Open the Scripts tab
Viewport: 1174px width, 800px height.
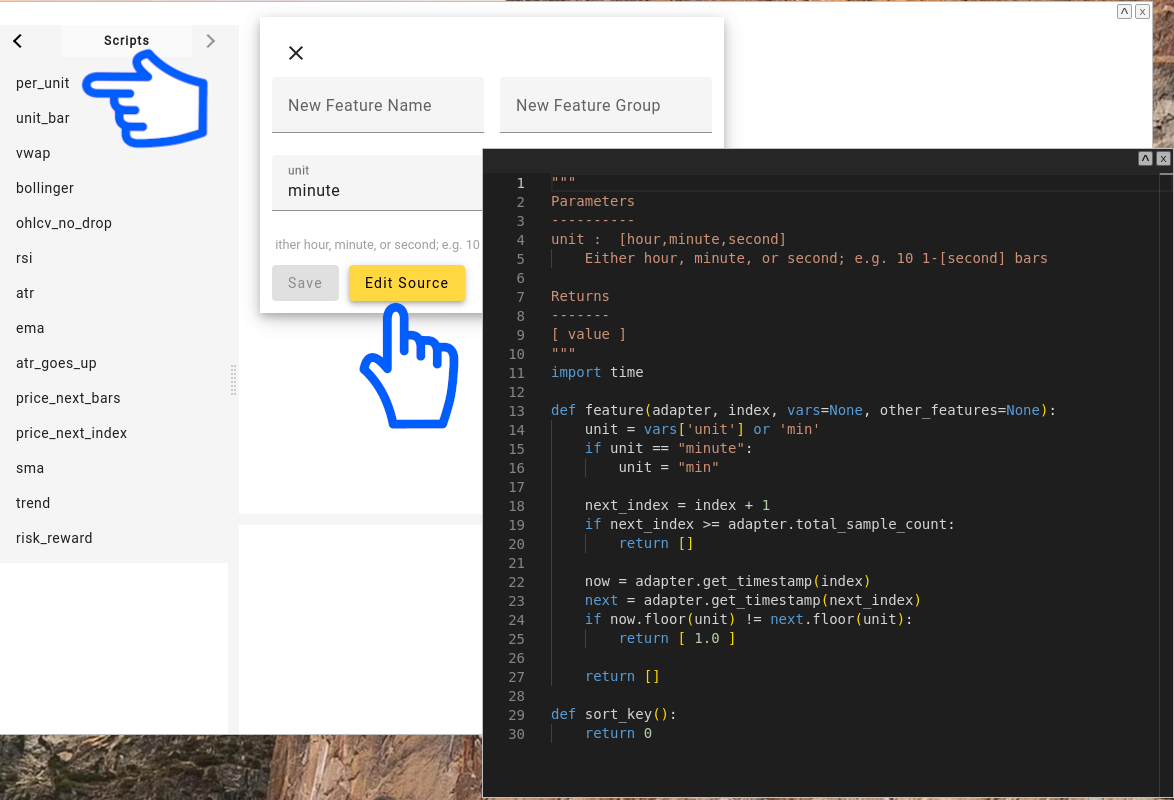pos(126,41)
